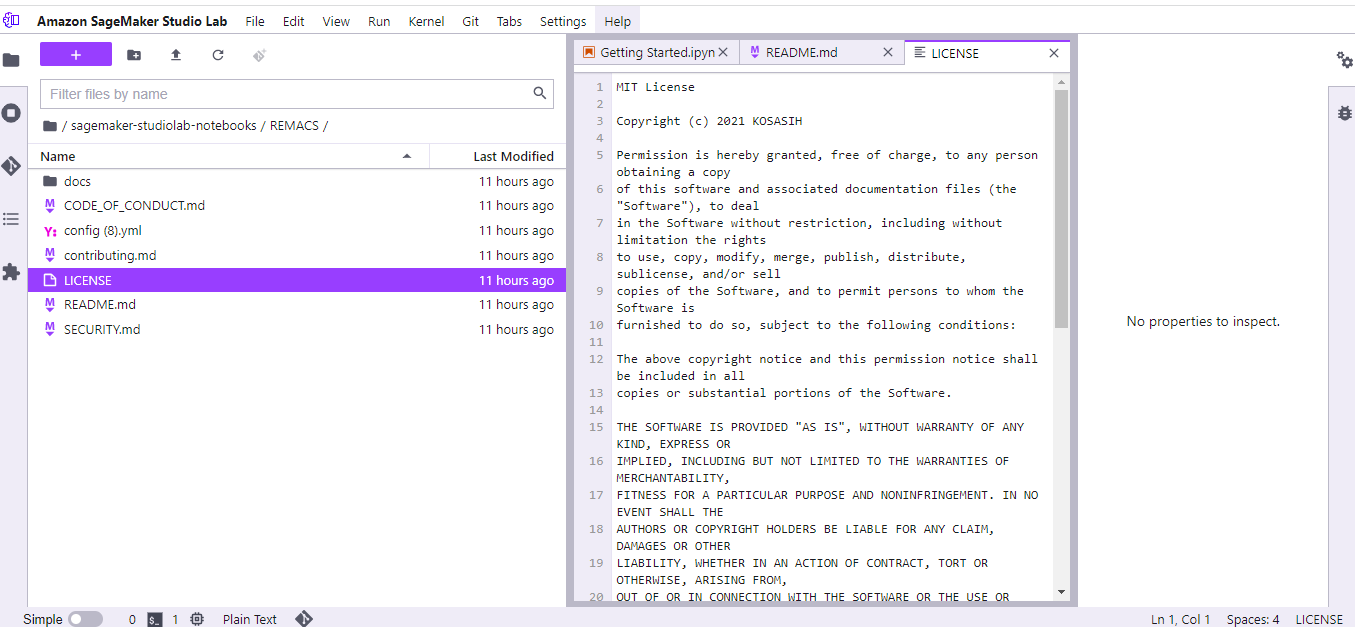
Task: Close the LICENSE tab
Action: pos(1054,53)
